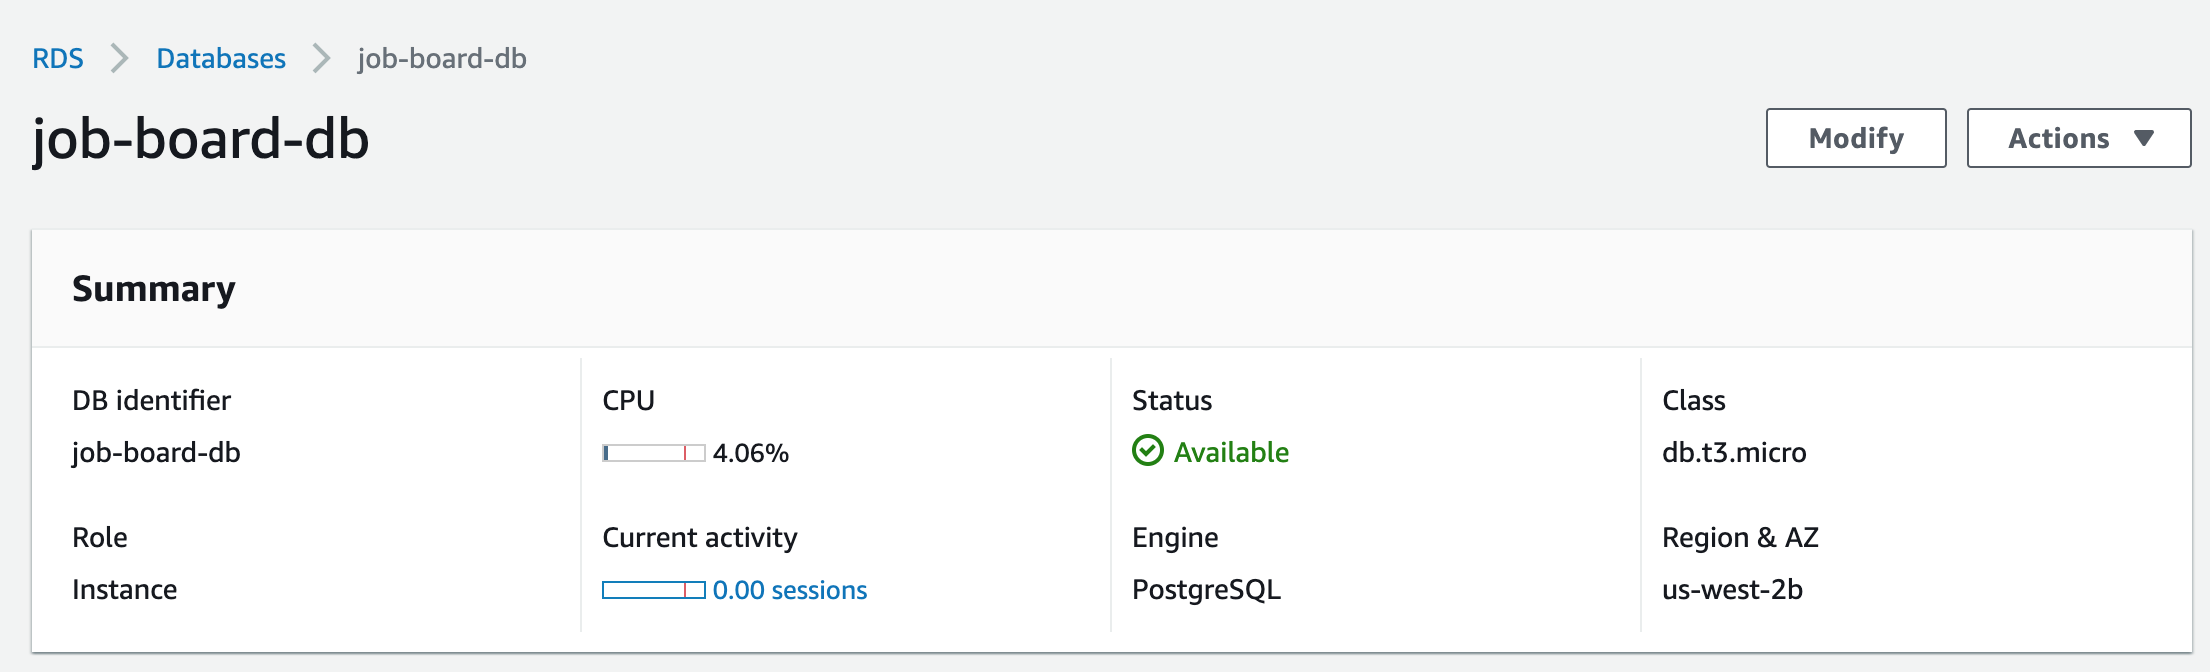Select the PostgreSQL engine value
Image resolution: width=2210 pixels, height=672 pixels.
(1206, 590)
